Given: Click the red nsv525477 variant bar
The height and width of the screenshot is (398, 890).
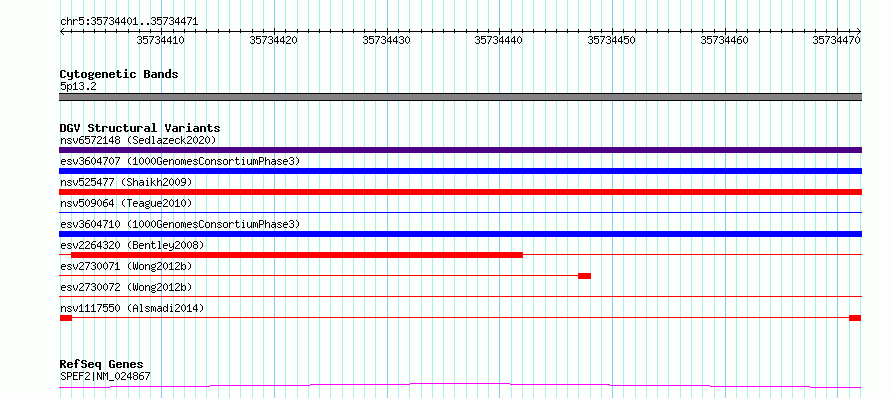Looking at the screenshot, I should (460, 192).
